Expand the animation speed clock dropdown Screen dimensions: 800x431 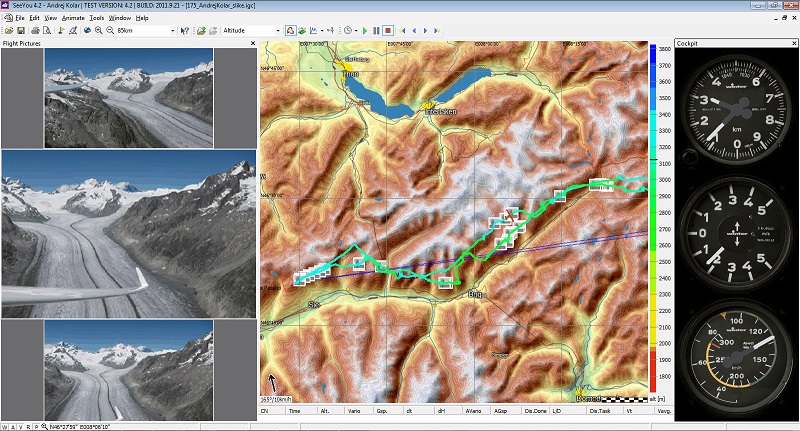pos(358,31)
